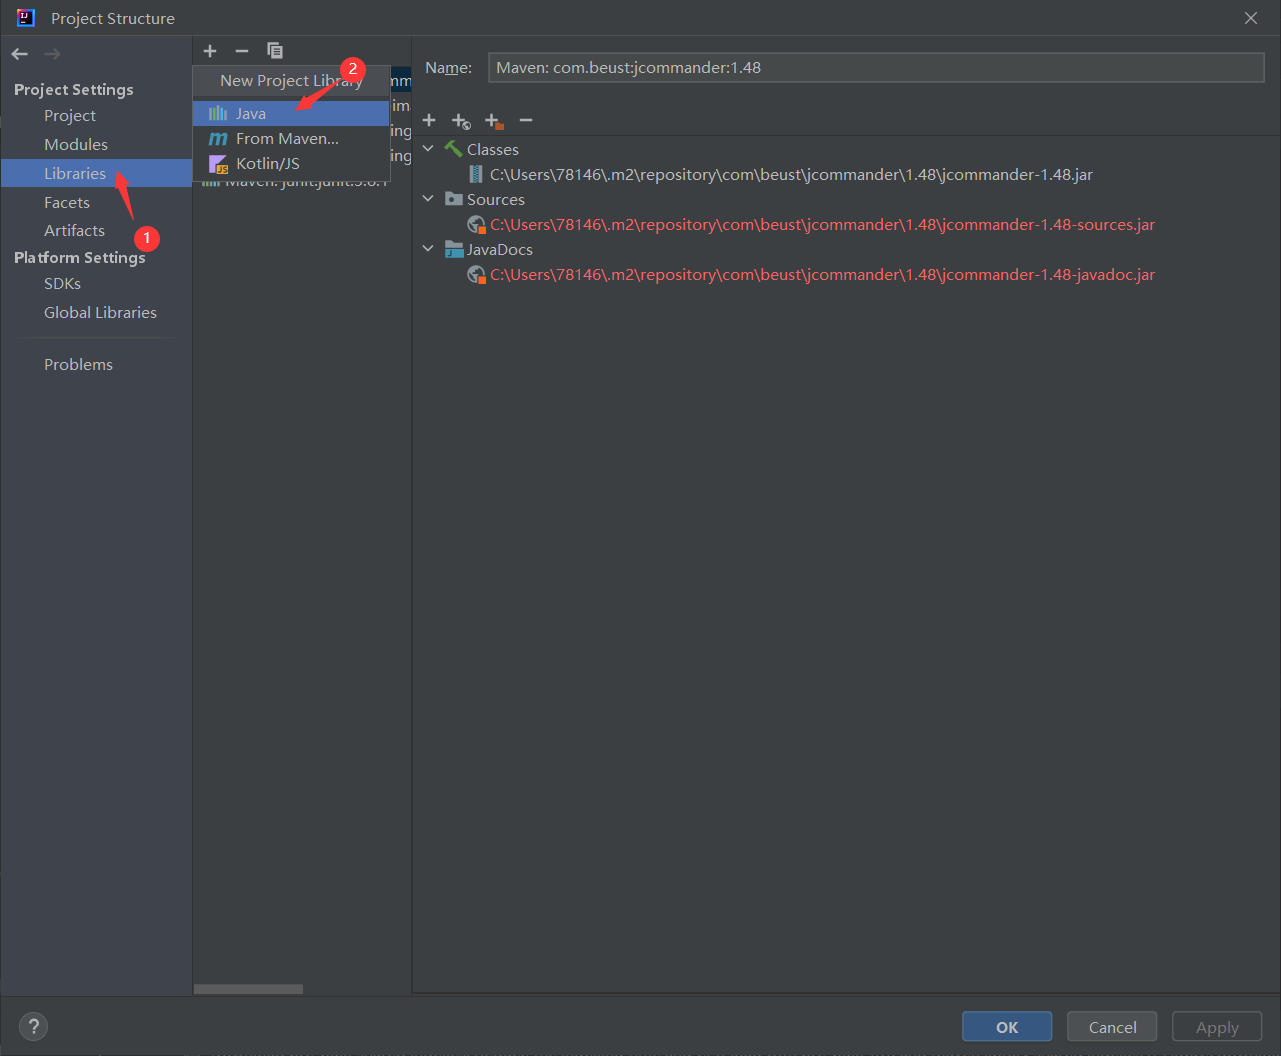1281x1056 pixels.
Task: Select the jcommander-1.48-javadoc.jar path
Action: pyautogui.click(x=822, y=275)
